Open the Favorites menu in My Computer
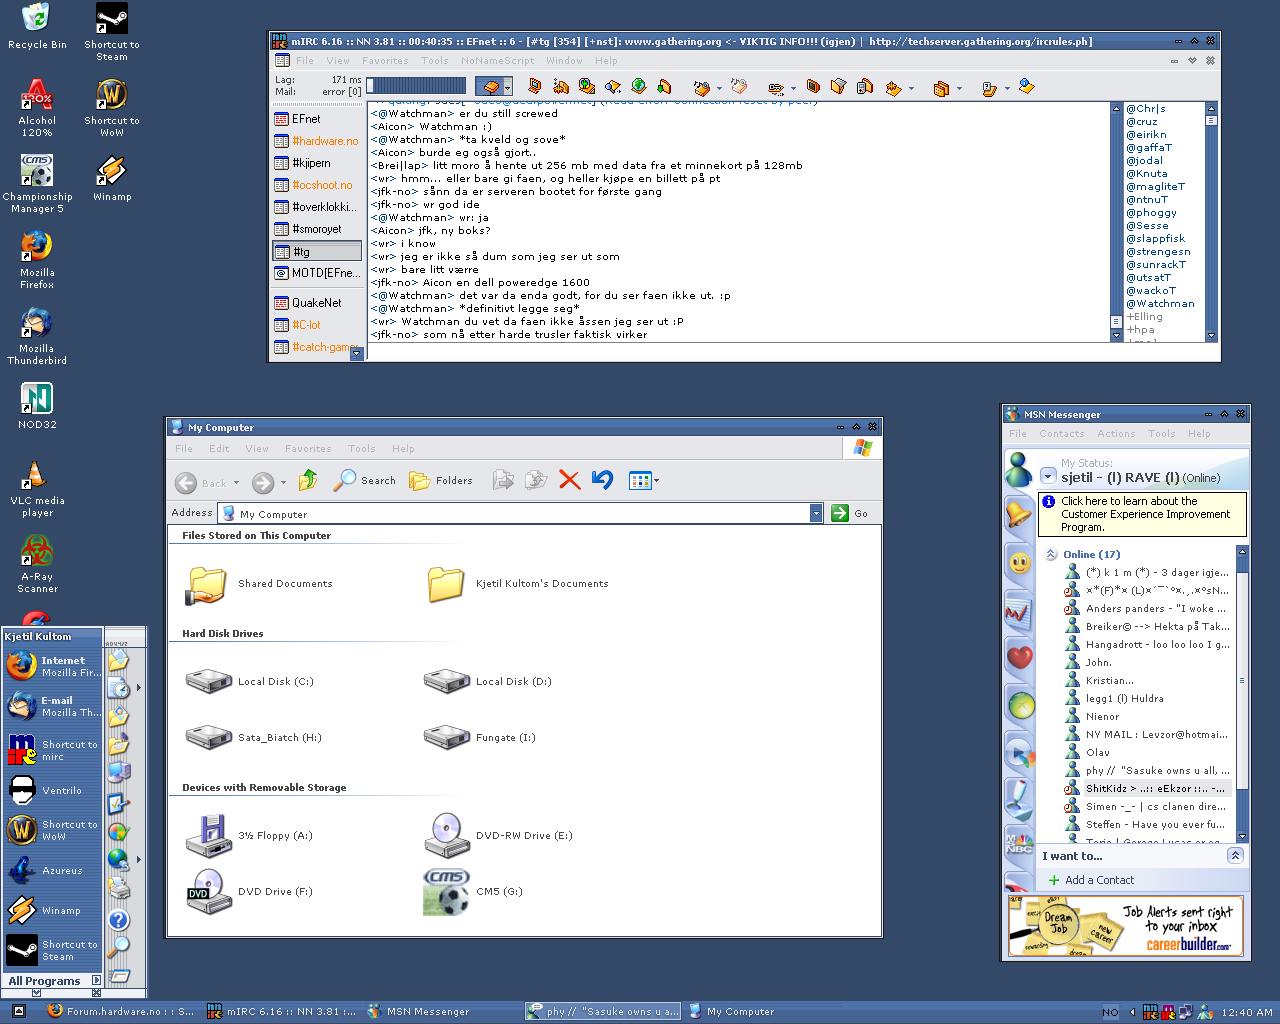Image resolution: width=1280 pixels, height=1024 pixels. (308, 449)
